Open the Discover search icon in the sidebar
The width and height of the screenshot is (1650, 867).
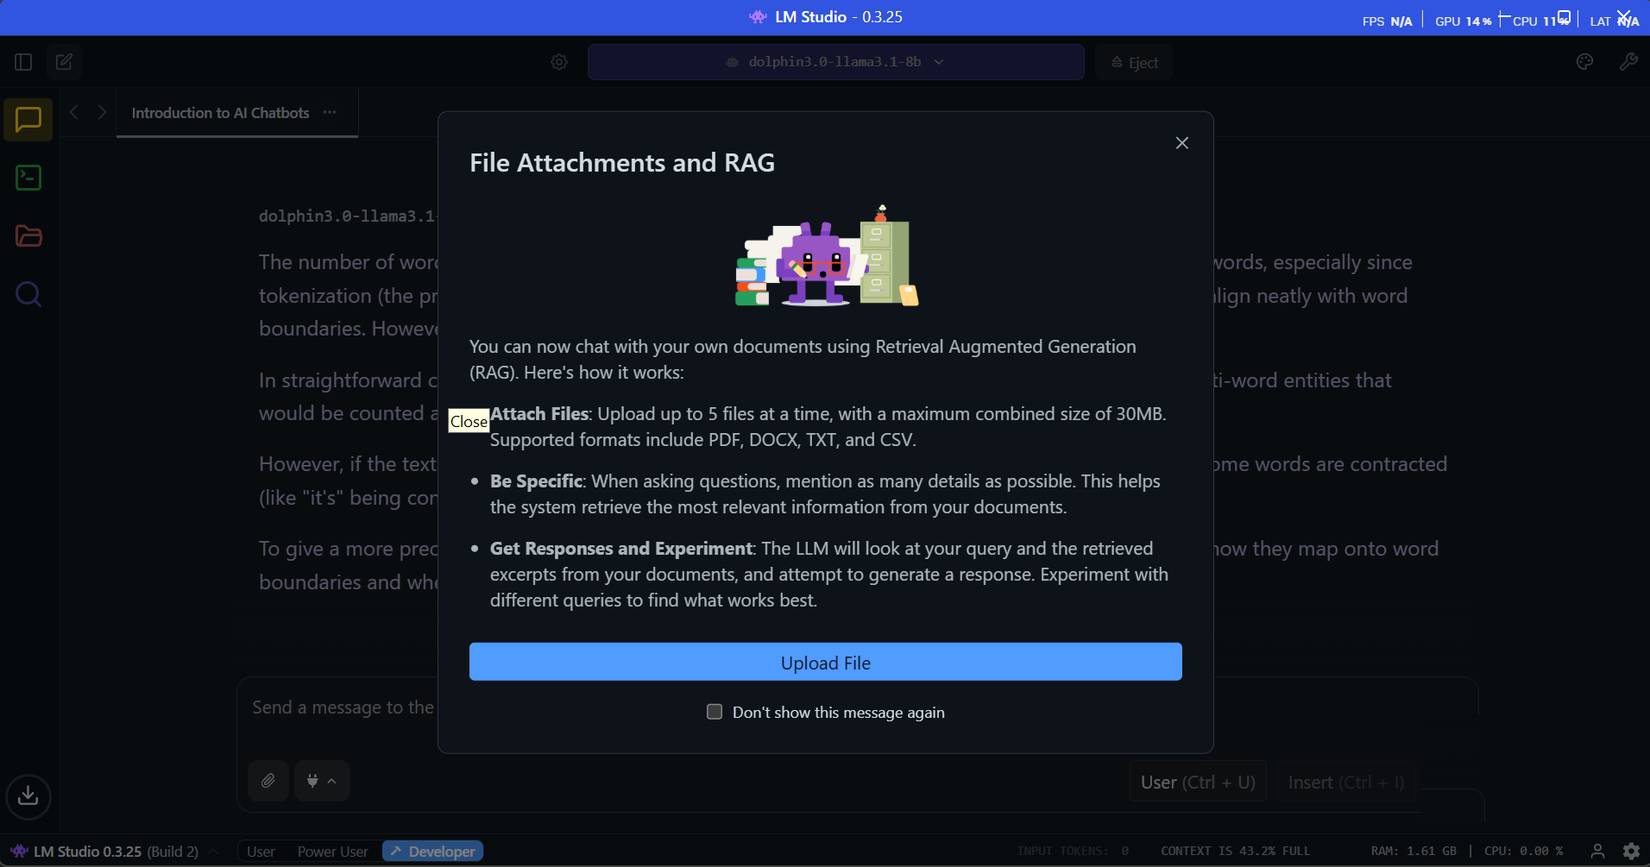click(28, 294)
